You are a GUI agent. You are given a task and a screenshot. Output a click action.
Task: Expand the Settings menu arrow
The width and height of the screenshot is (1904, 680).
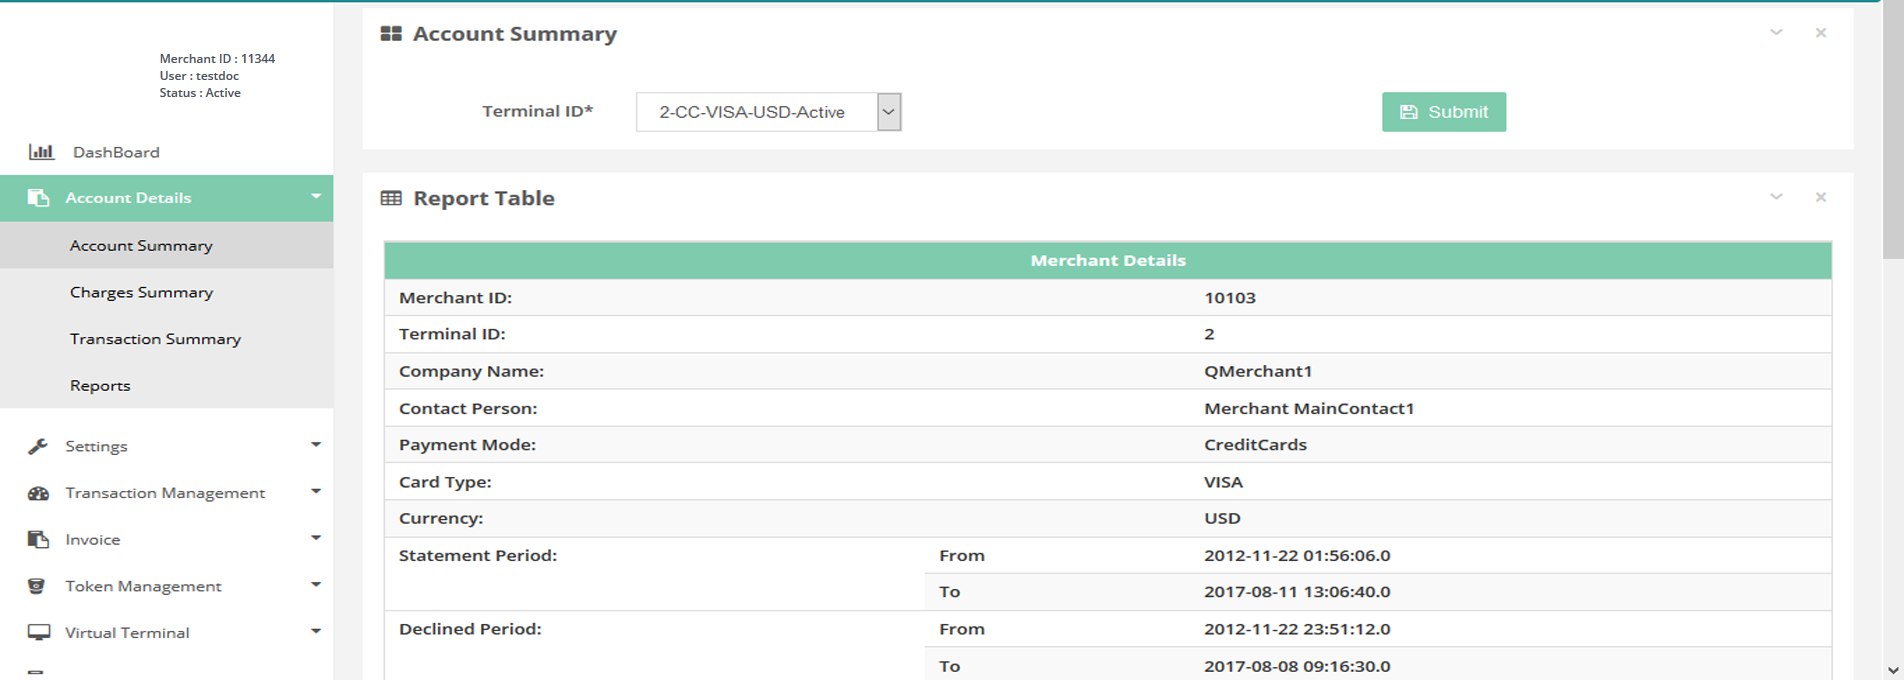316,445
